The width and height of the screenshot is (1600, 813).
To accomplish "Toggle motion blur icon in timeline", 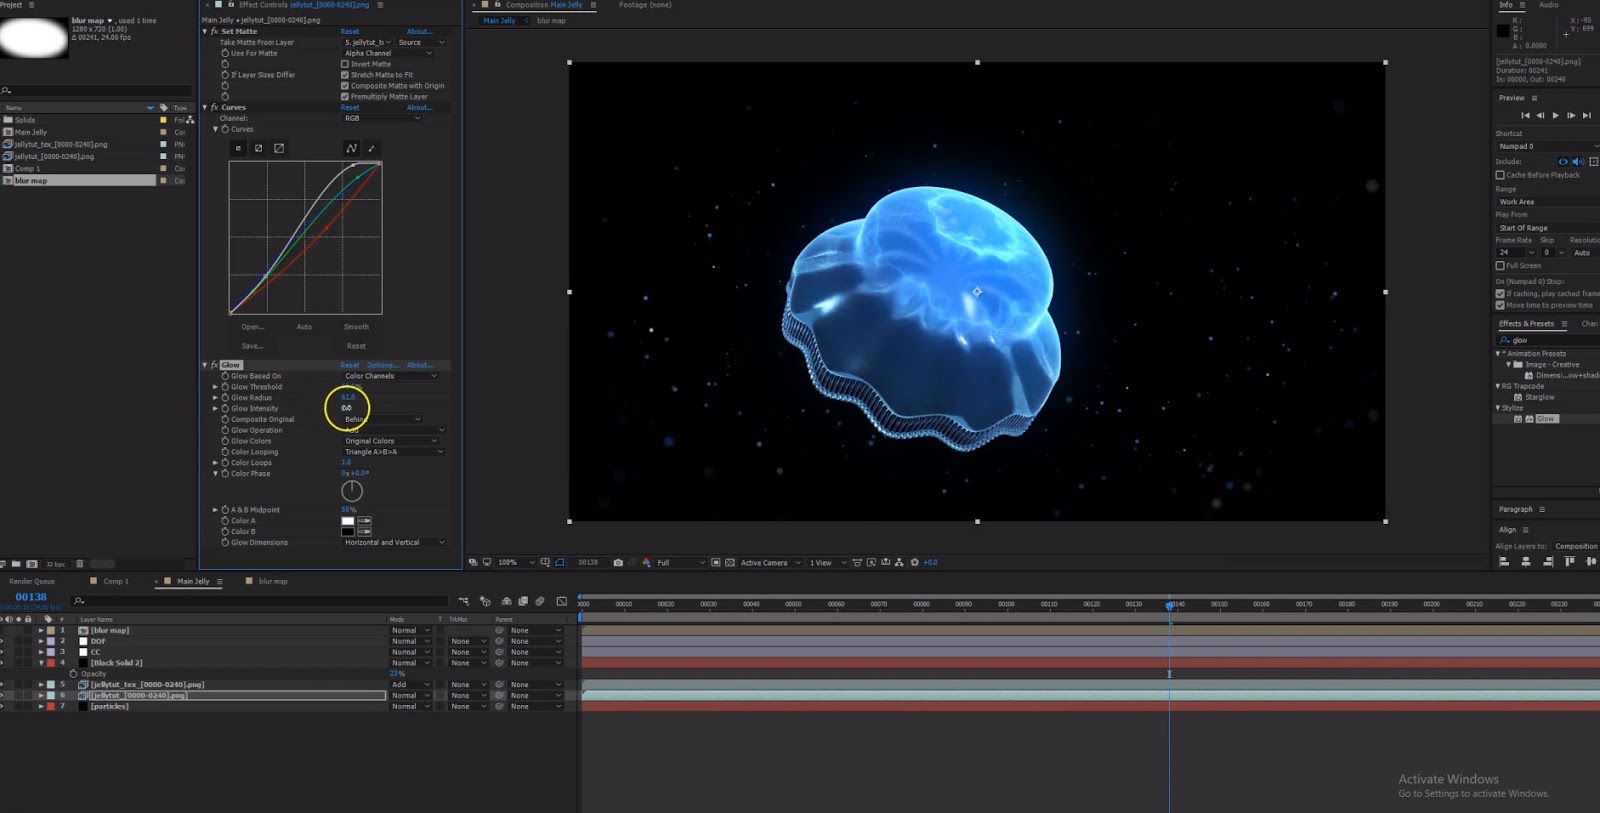I will click(540, 601).
